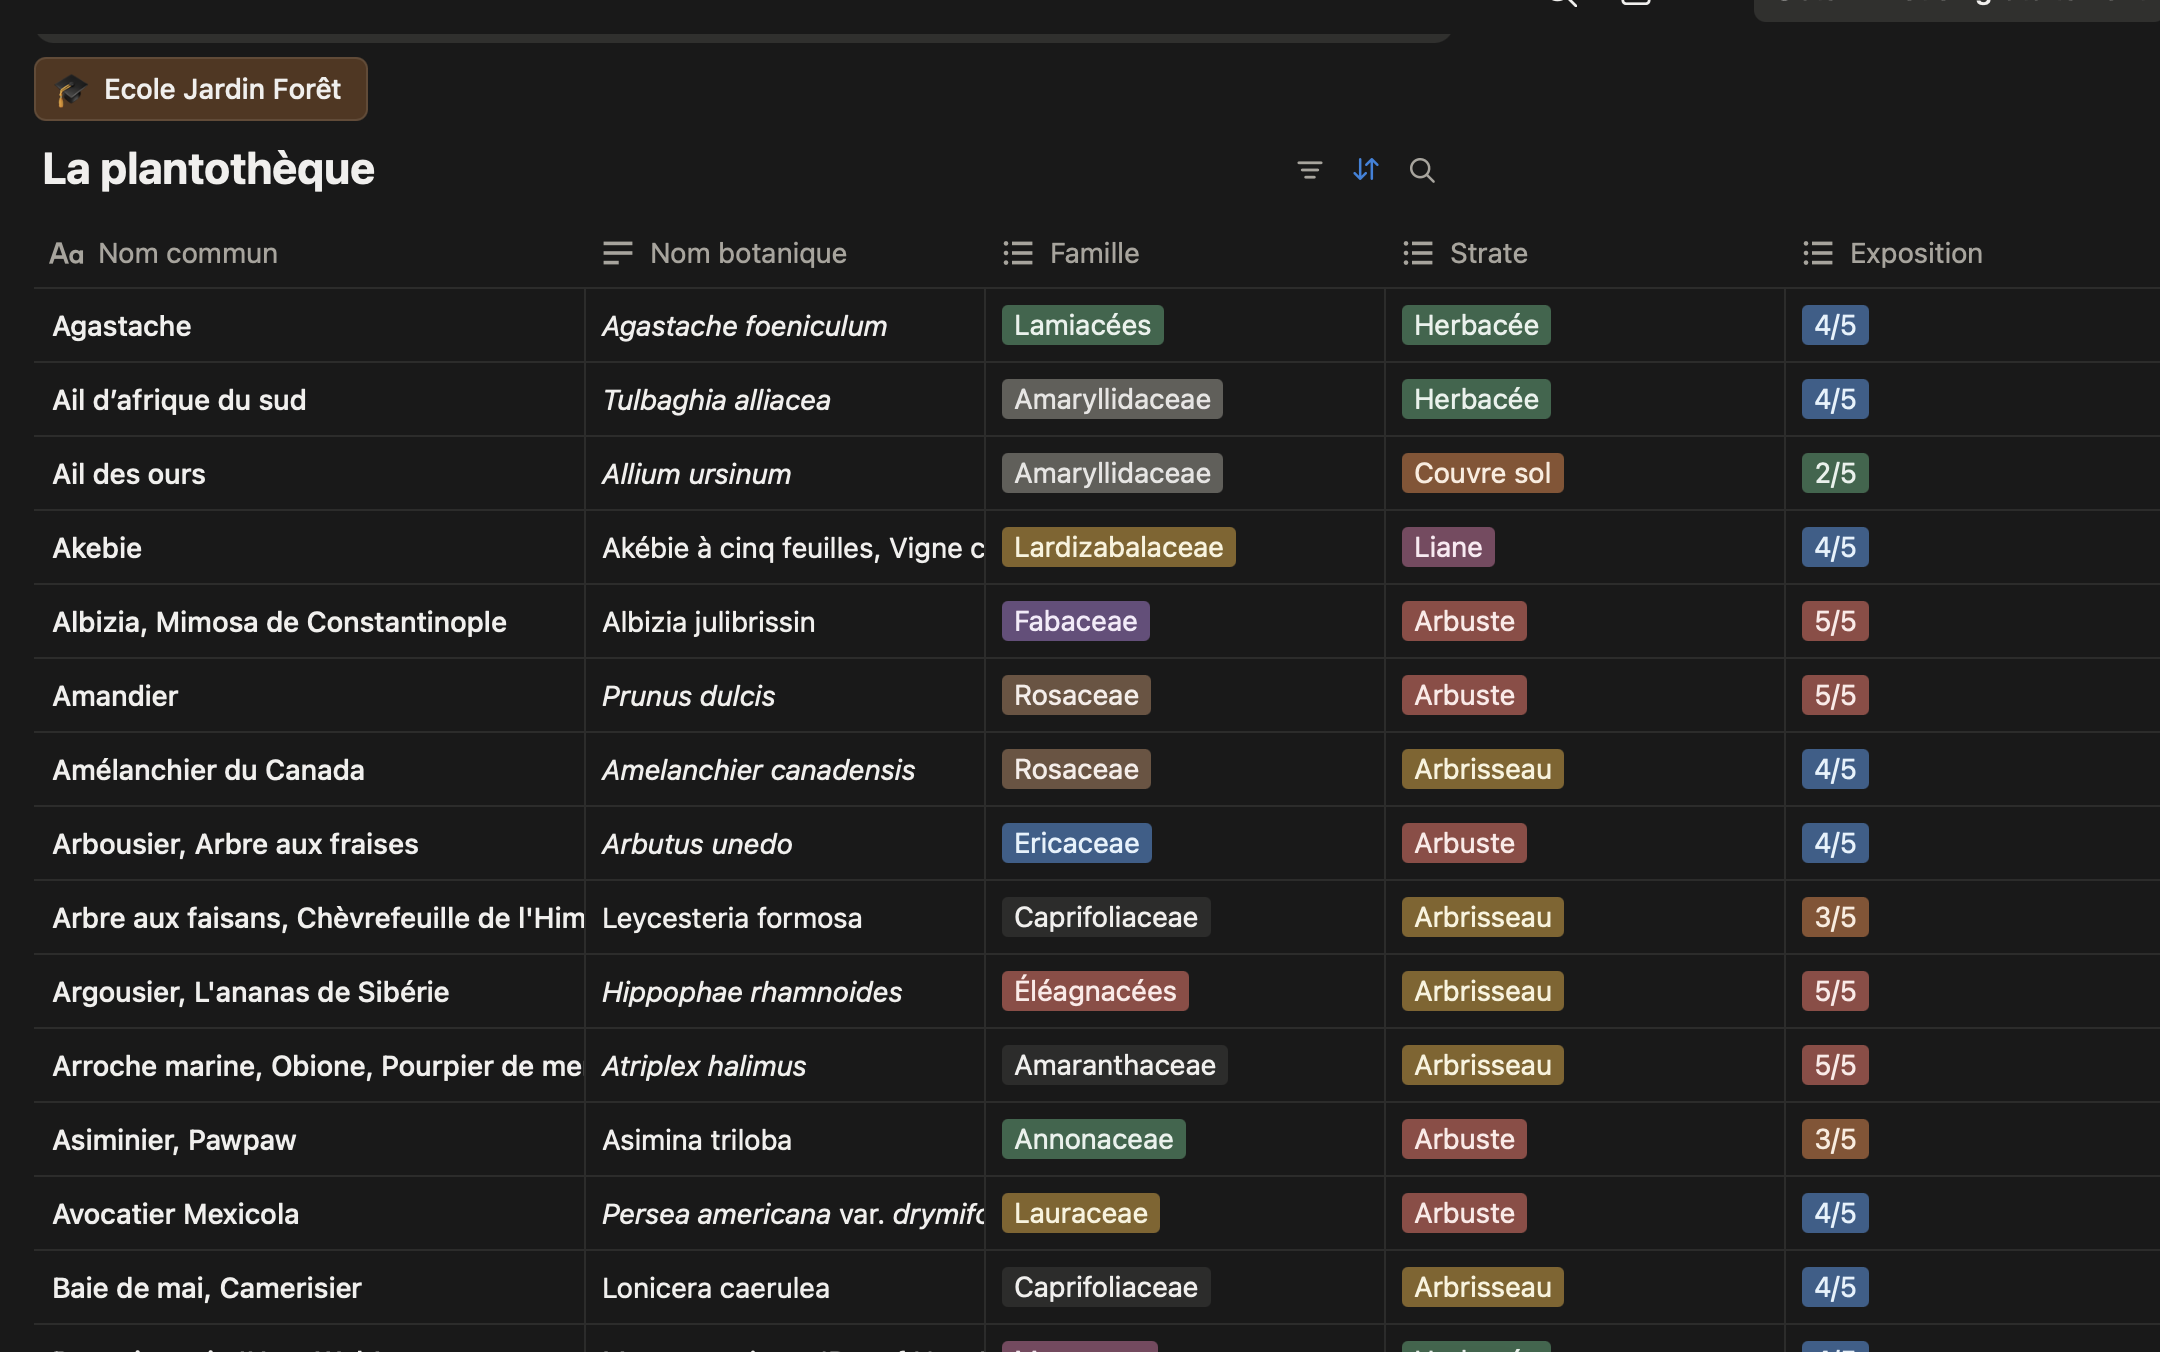
Task: Select the Lamiacées family tag
Action: coord(1082,326)
